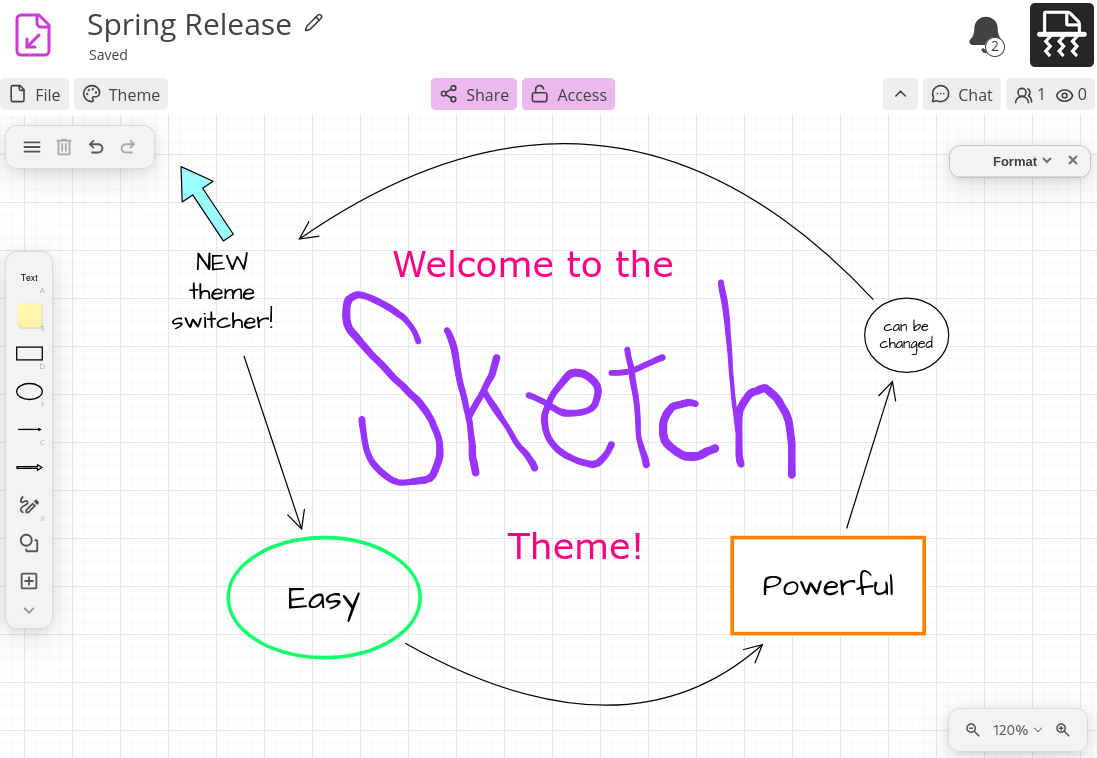The height and width of the screenshot is (758, 1097).
Task: Click the Share button
Action: tap(474, 94)
